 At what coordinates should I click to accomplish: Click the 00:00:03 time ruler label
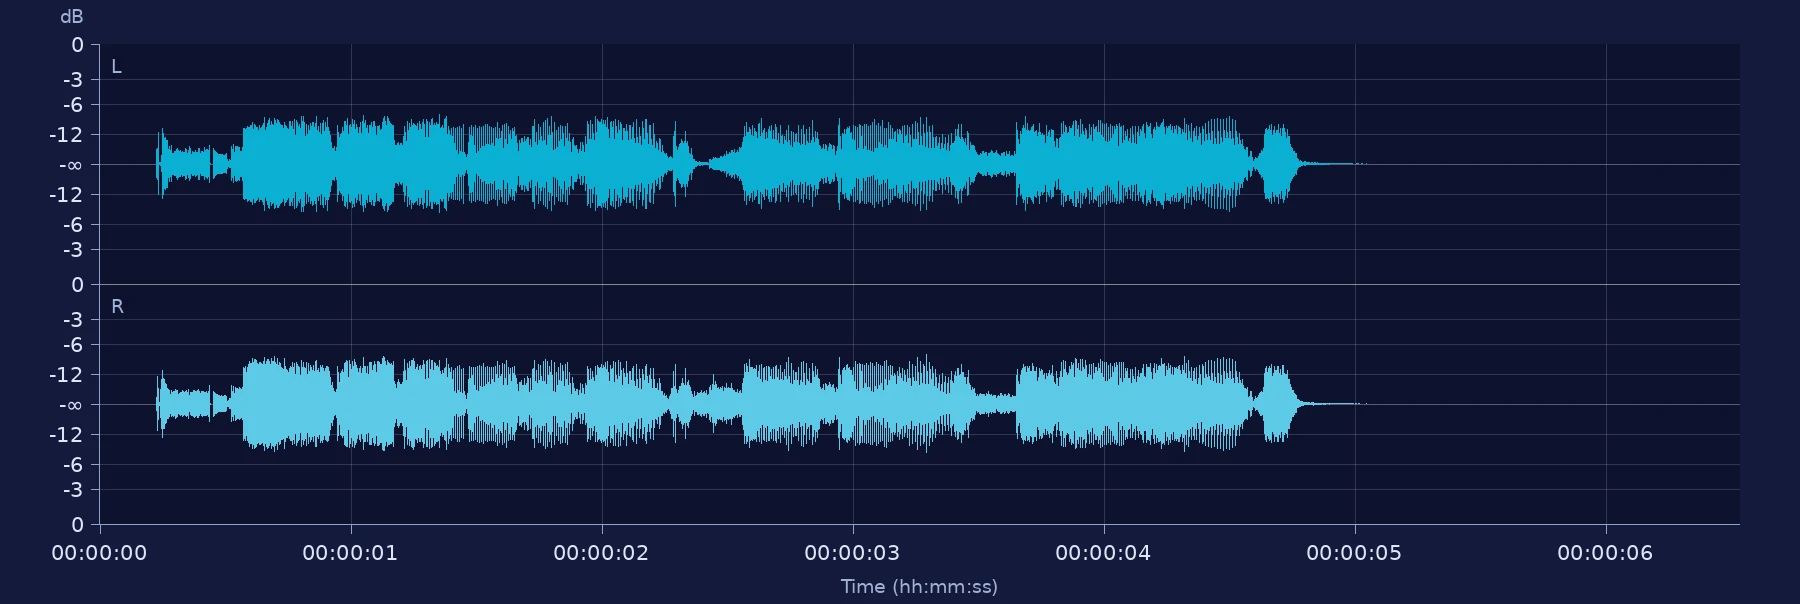pyautogui.click(x=852, y=553)
